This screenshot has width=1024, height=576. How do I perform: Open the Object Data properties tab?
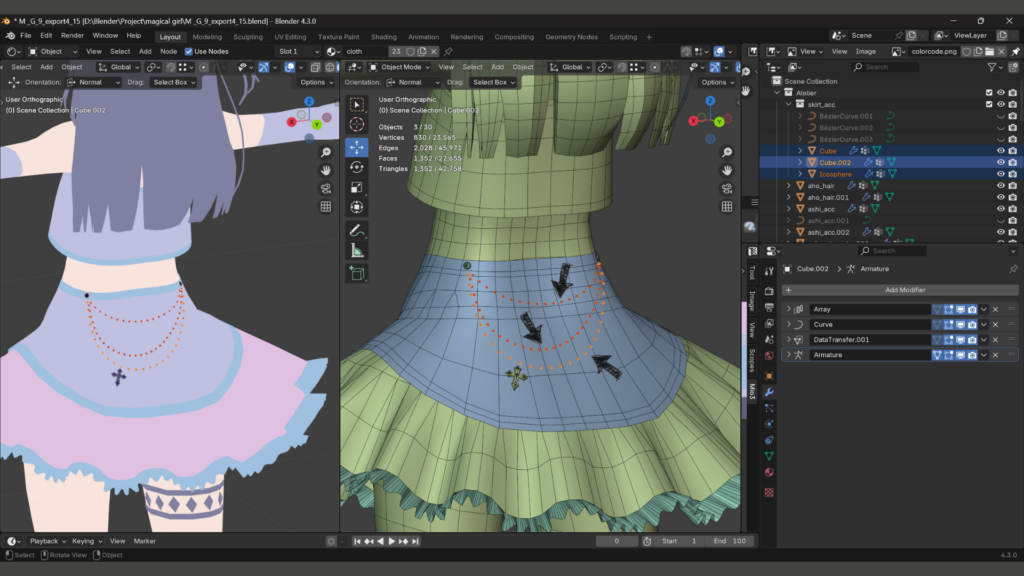point(769,456)
